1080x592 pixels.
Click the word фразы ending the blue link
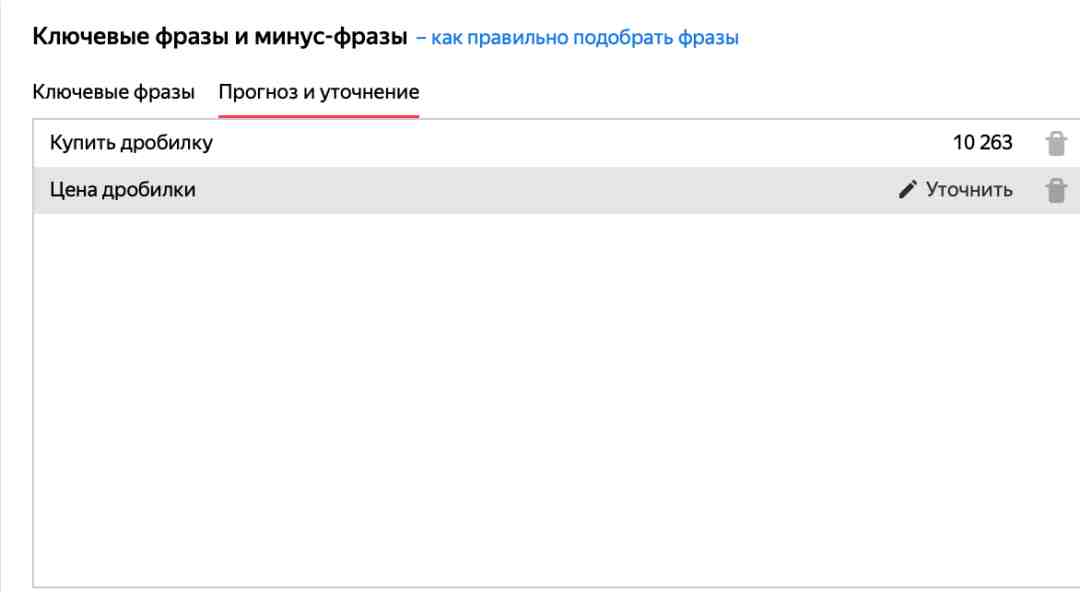[x=708, y=38]
